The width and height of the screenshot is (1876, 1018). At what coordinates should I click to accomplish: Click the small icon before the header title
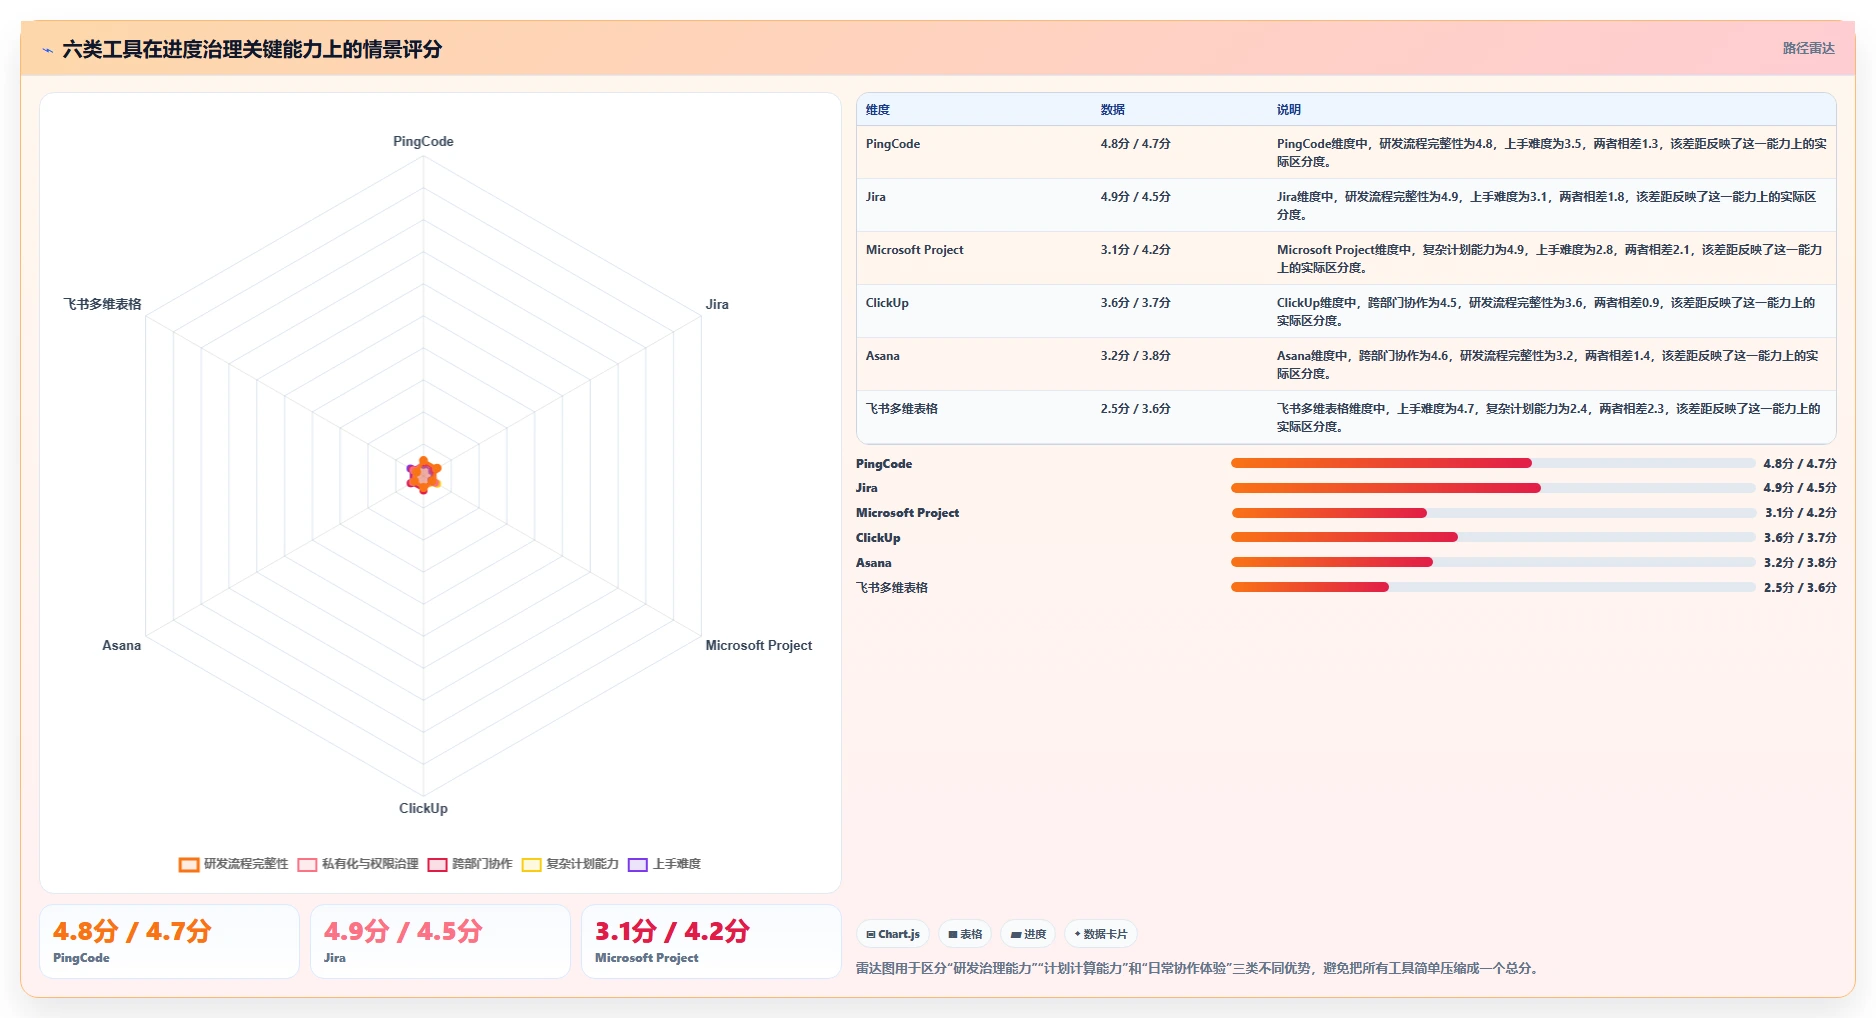click(x=47, y=50)
